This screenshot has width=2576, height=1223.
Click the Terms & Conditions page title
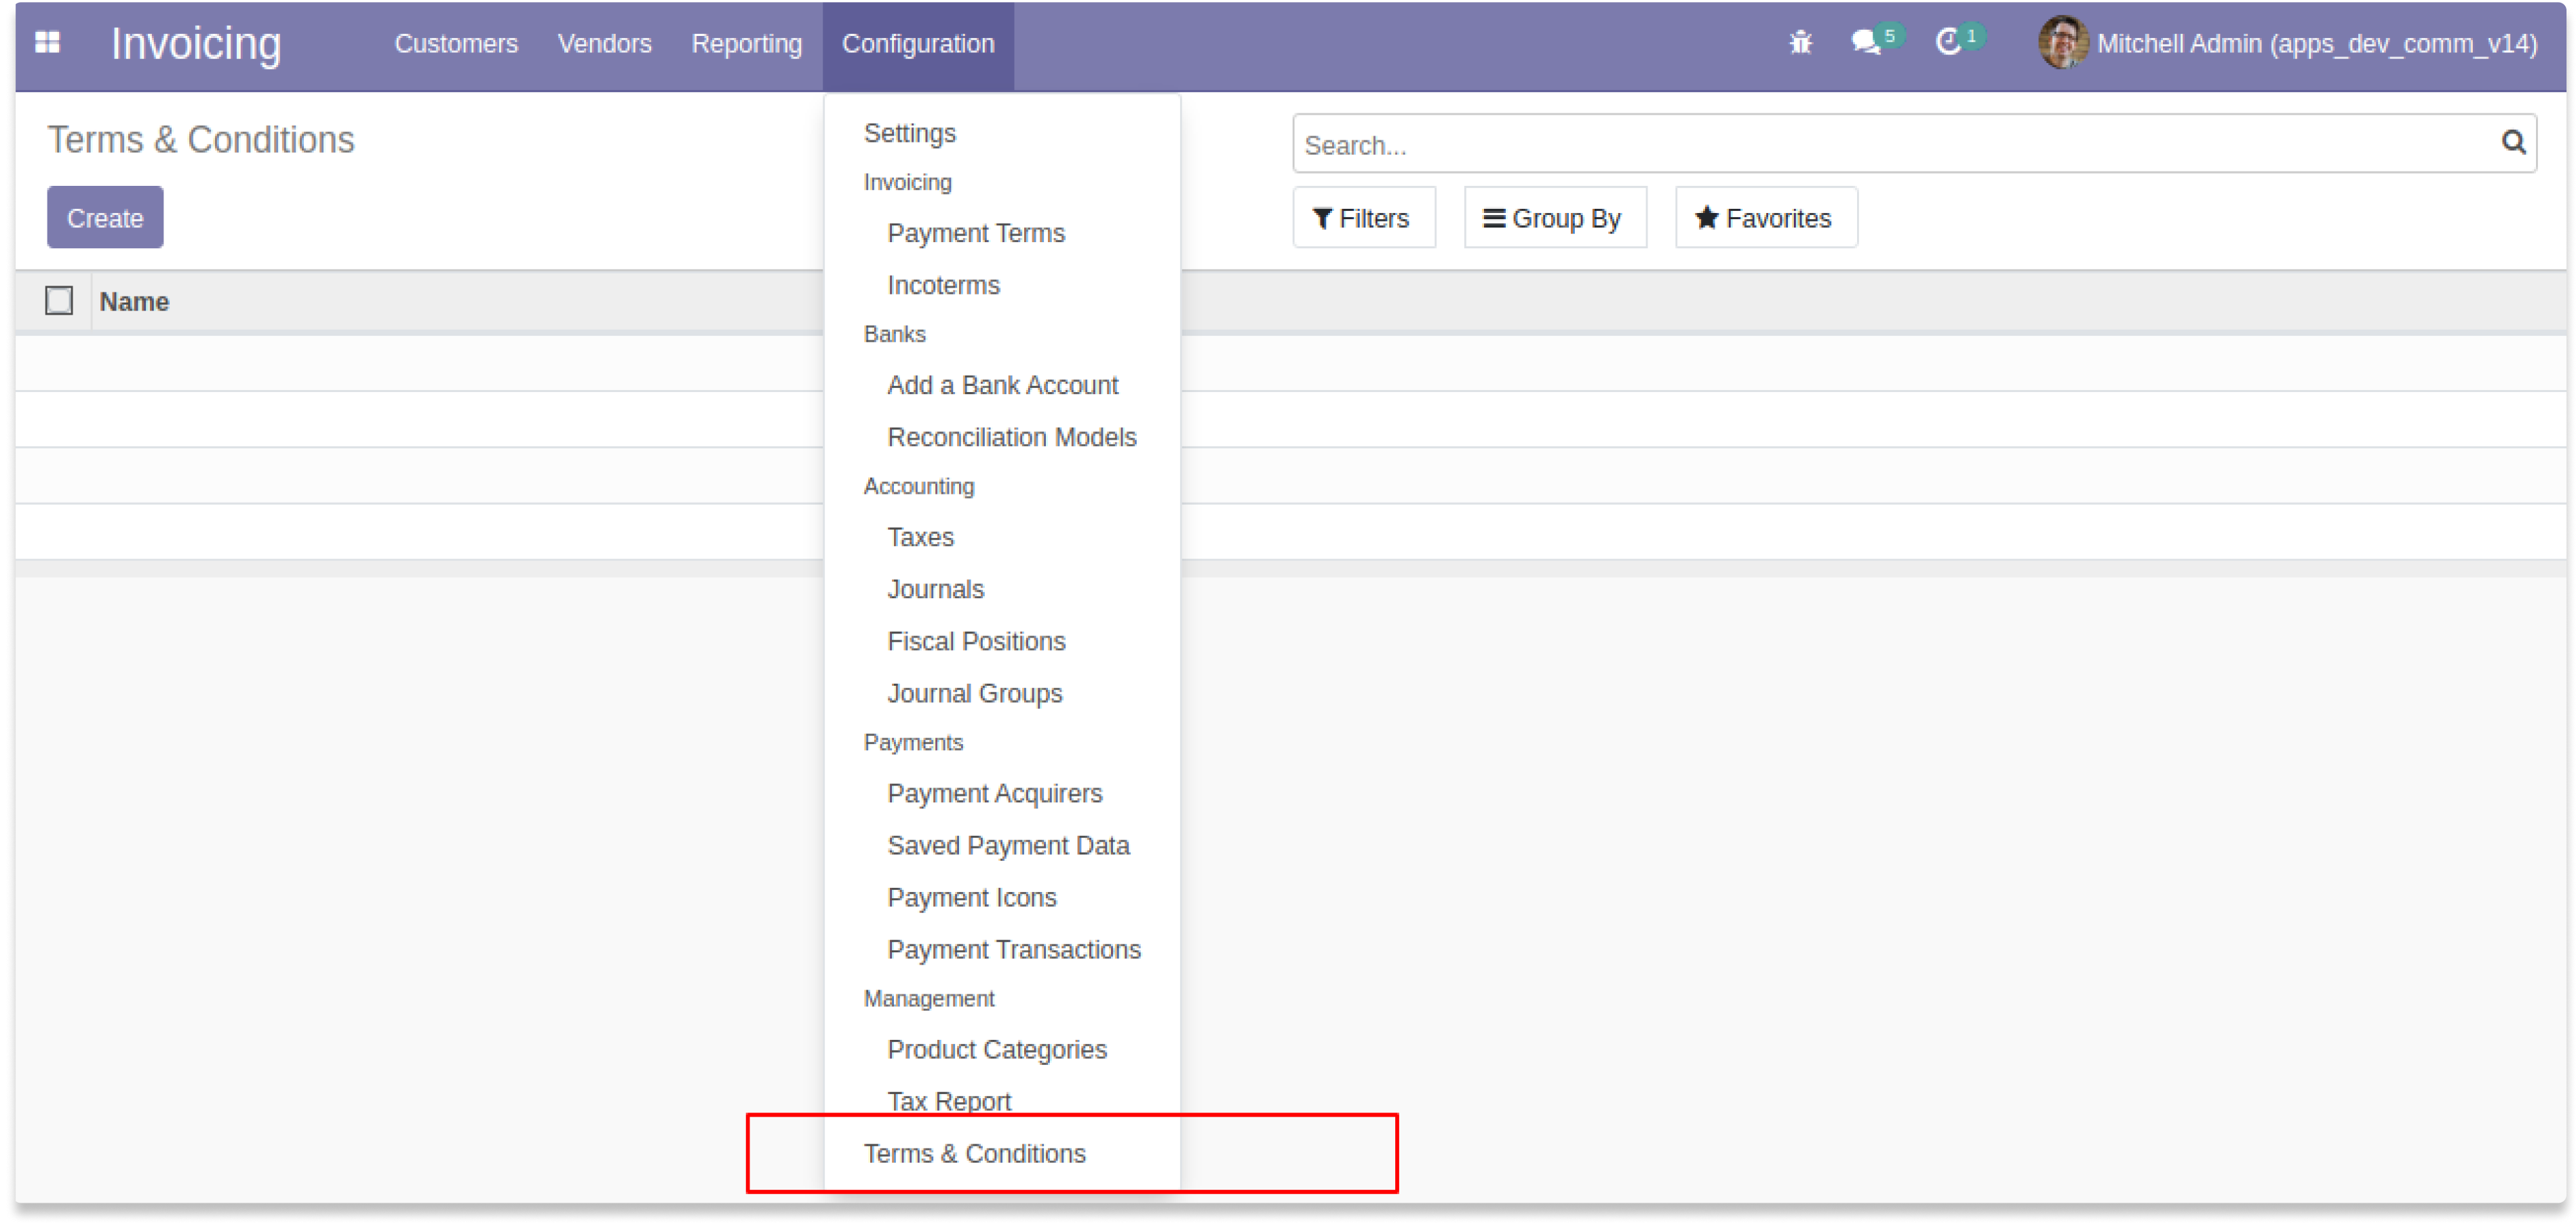(201, 139)
